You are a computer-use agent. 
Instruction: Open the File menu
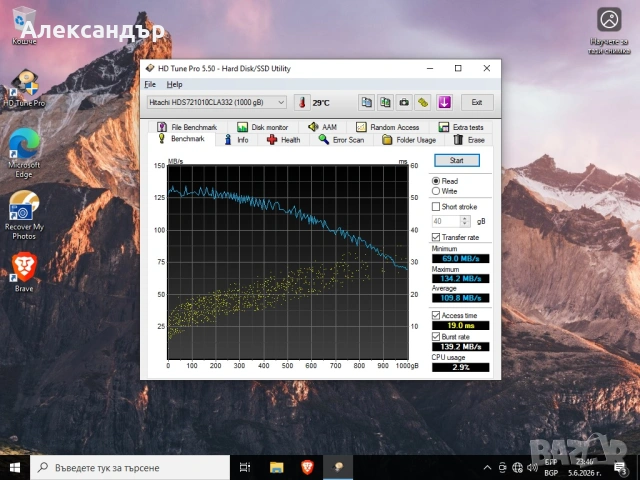point(150,84)
